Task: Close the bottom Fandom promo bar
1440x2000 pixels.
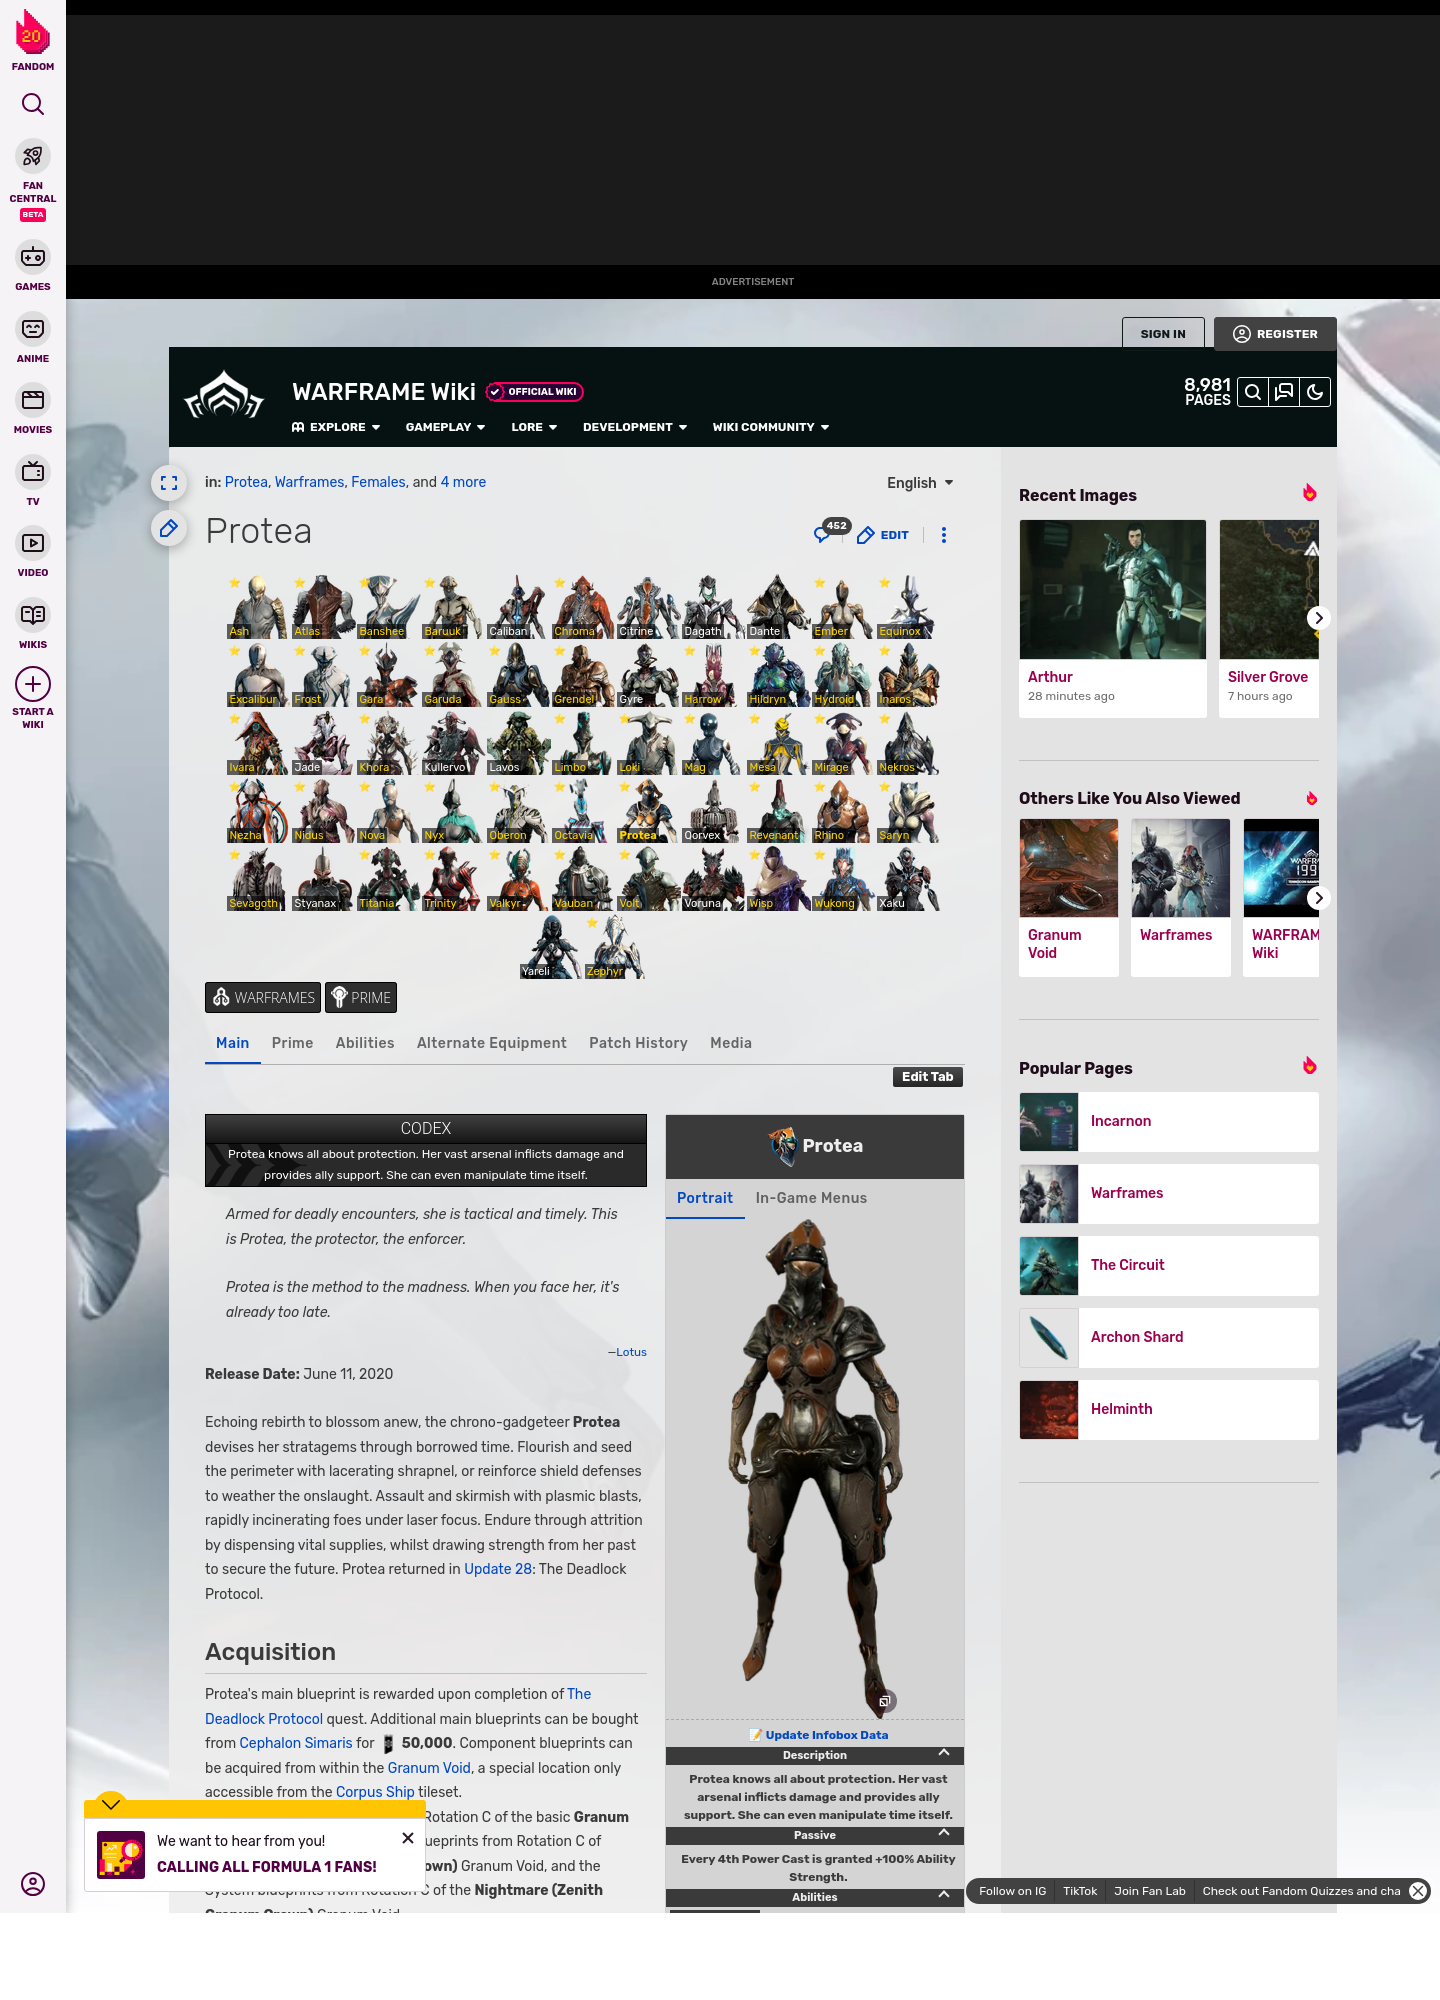Action: pyautogui.click(x=1418, y=1891)
